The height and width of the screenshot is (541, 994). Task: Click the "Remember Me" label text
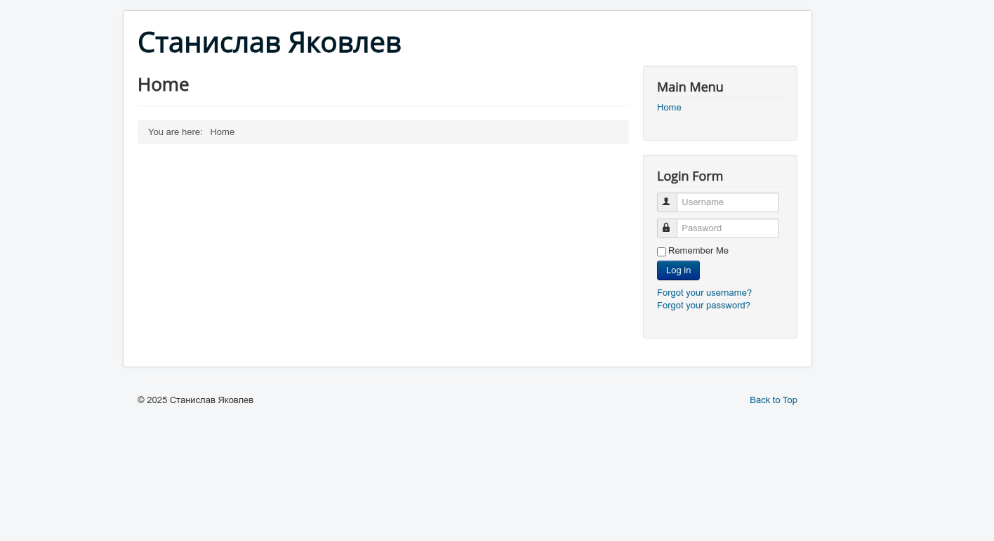click(698, 251)
